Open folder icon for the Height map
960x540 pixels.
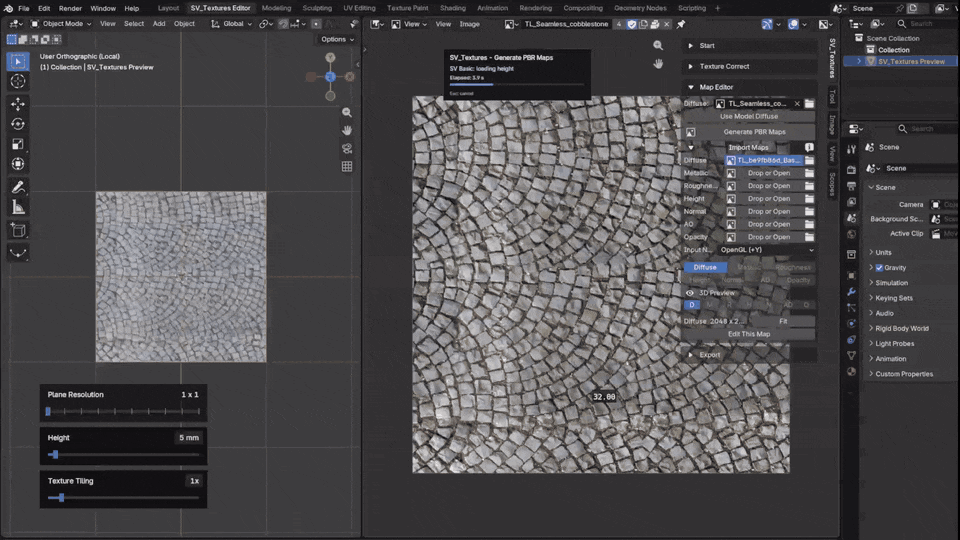coord(809,199)
